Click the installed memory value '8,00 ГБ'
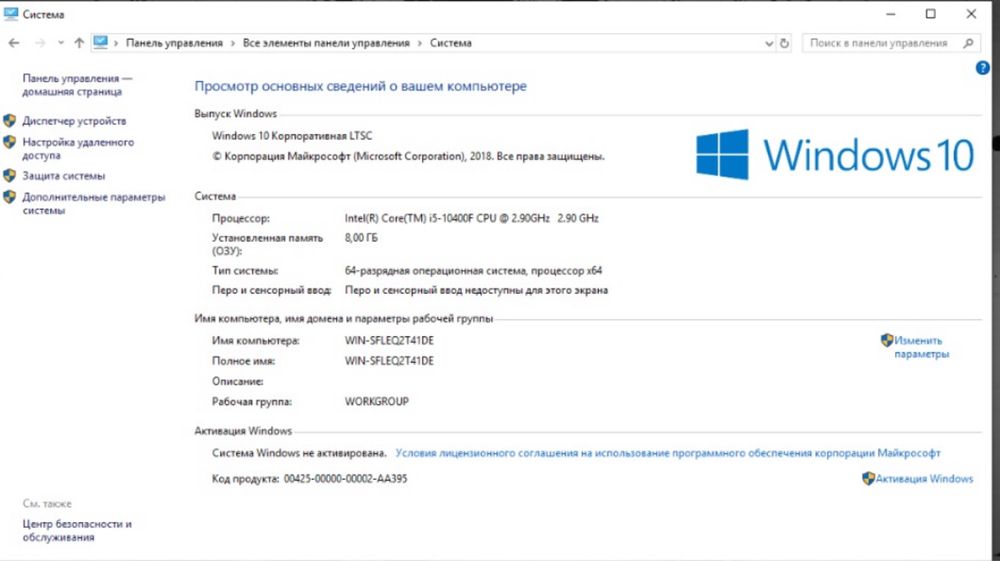Screen dimensions: 1000x561 361,238
